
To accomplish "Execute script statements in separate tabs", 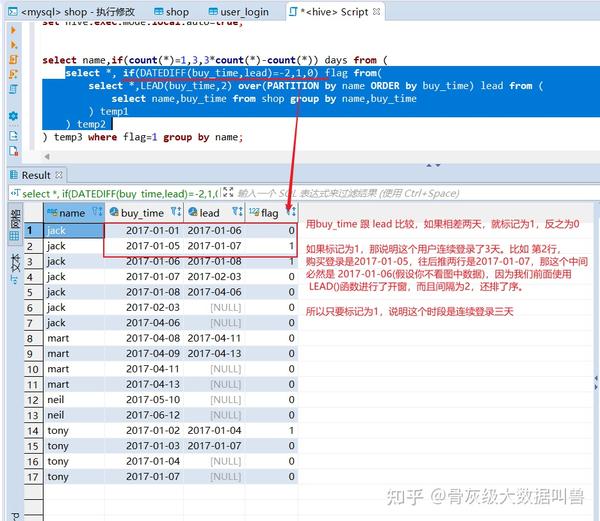I will 13,74.
